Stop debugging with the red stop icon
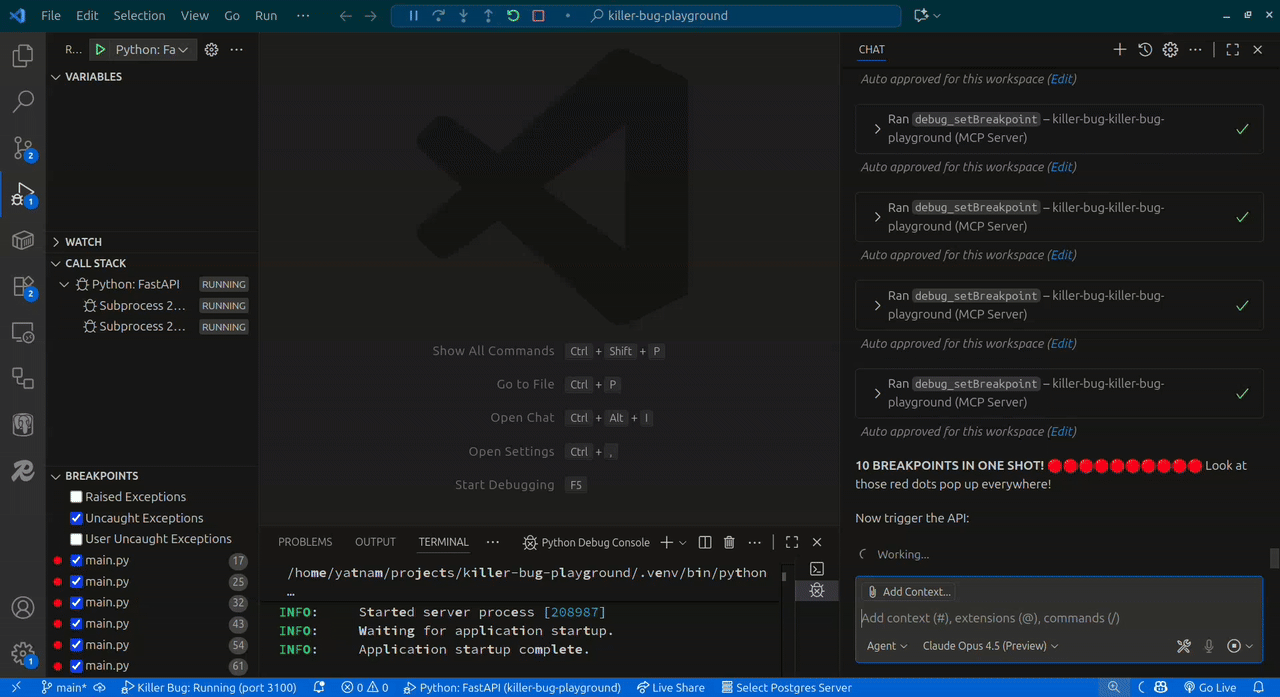 (537, 15)
